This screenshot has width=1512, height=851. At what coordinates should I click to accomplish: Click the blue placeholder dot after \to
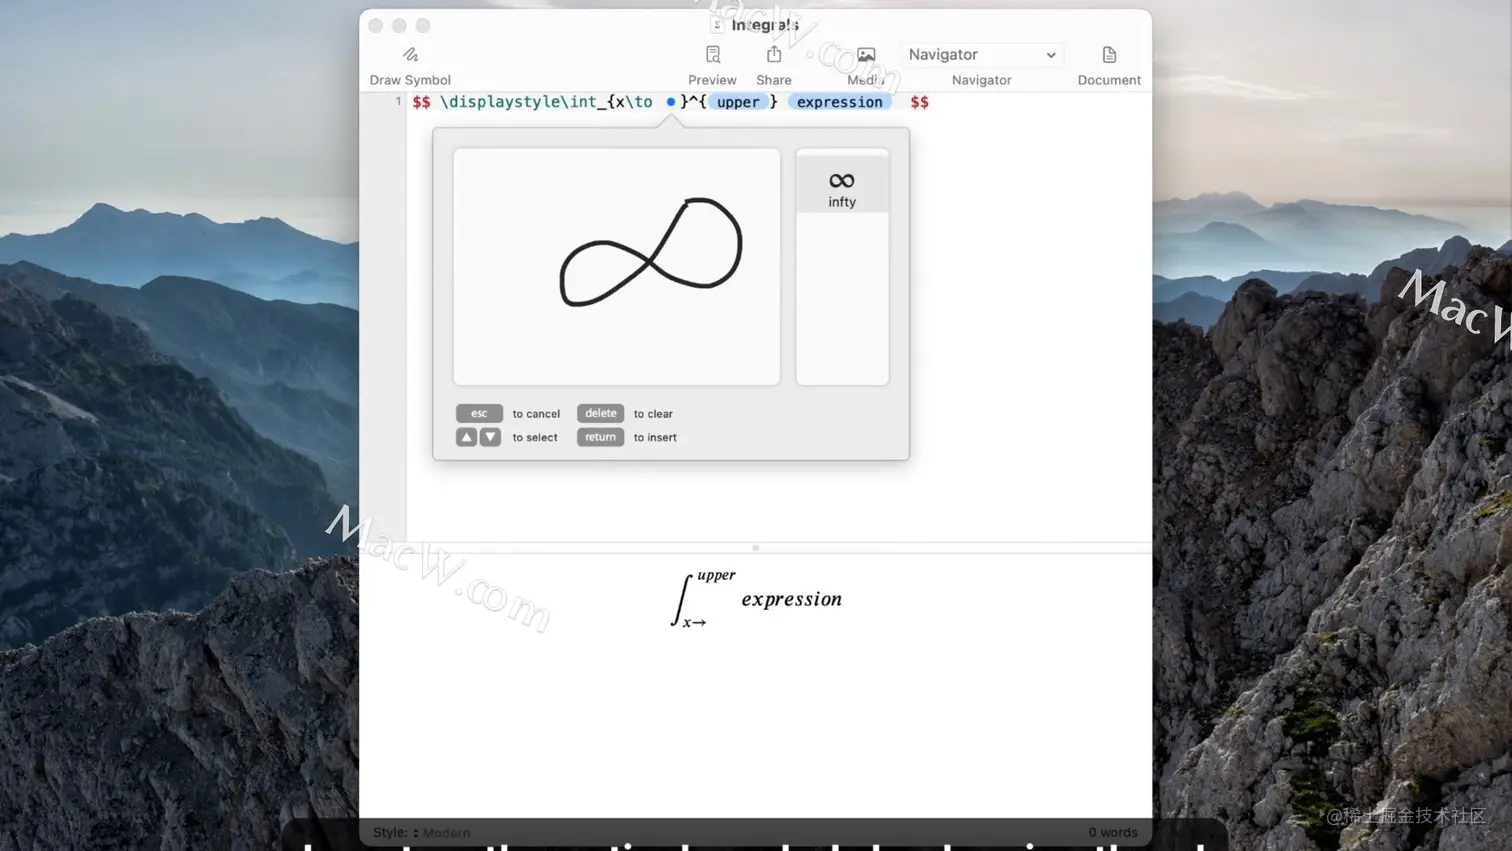coord(670,102)
